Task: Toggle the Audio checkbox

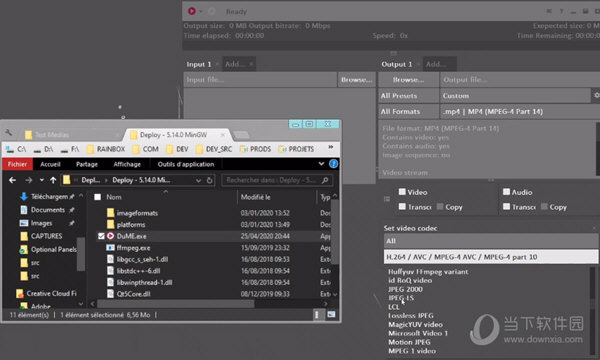Action: click(506, 192)
